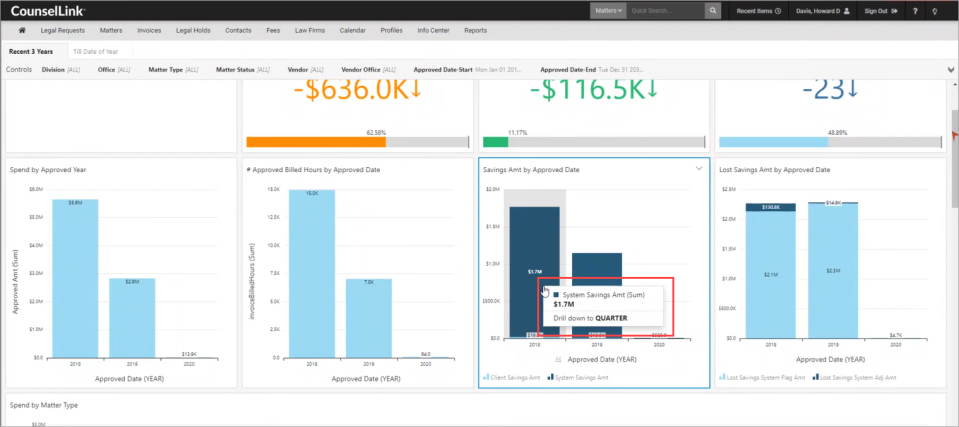Image resolution: width=959 pixels, height=427 pixels.
Task: Click the lightbulb tips icon
Action: coord(935,11)
